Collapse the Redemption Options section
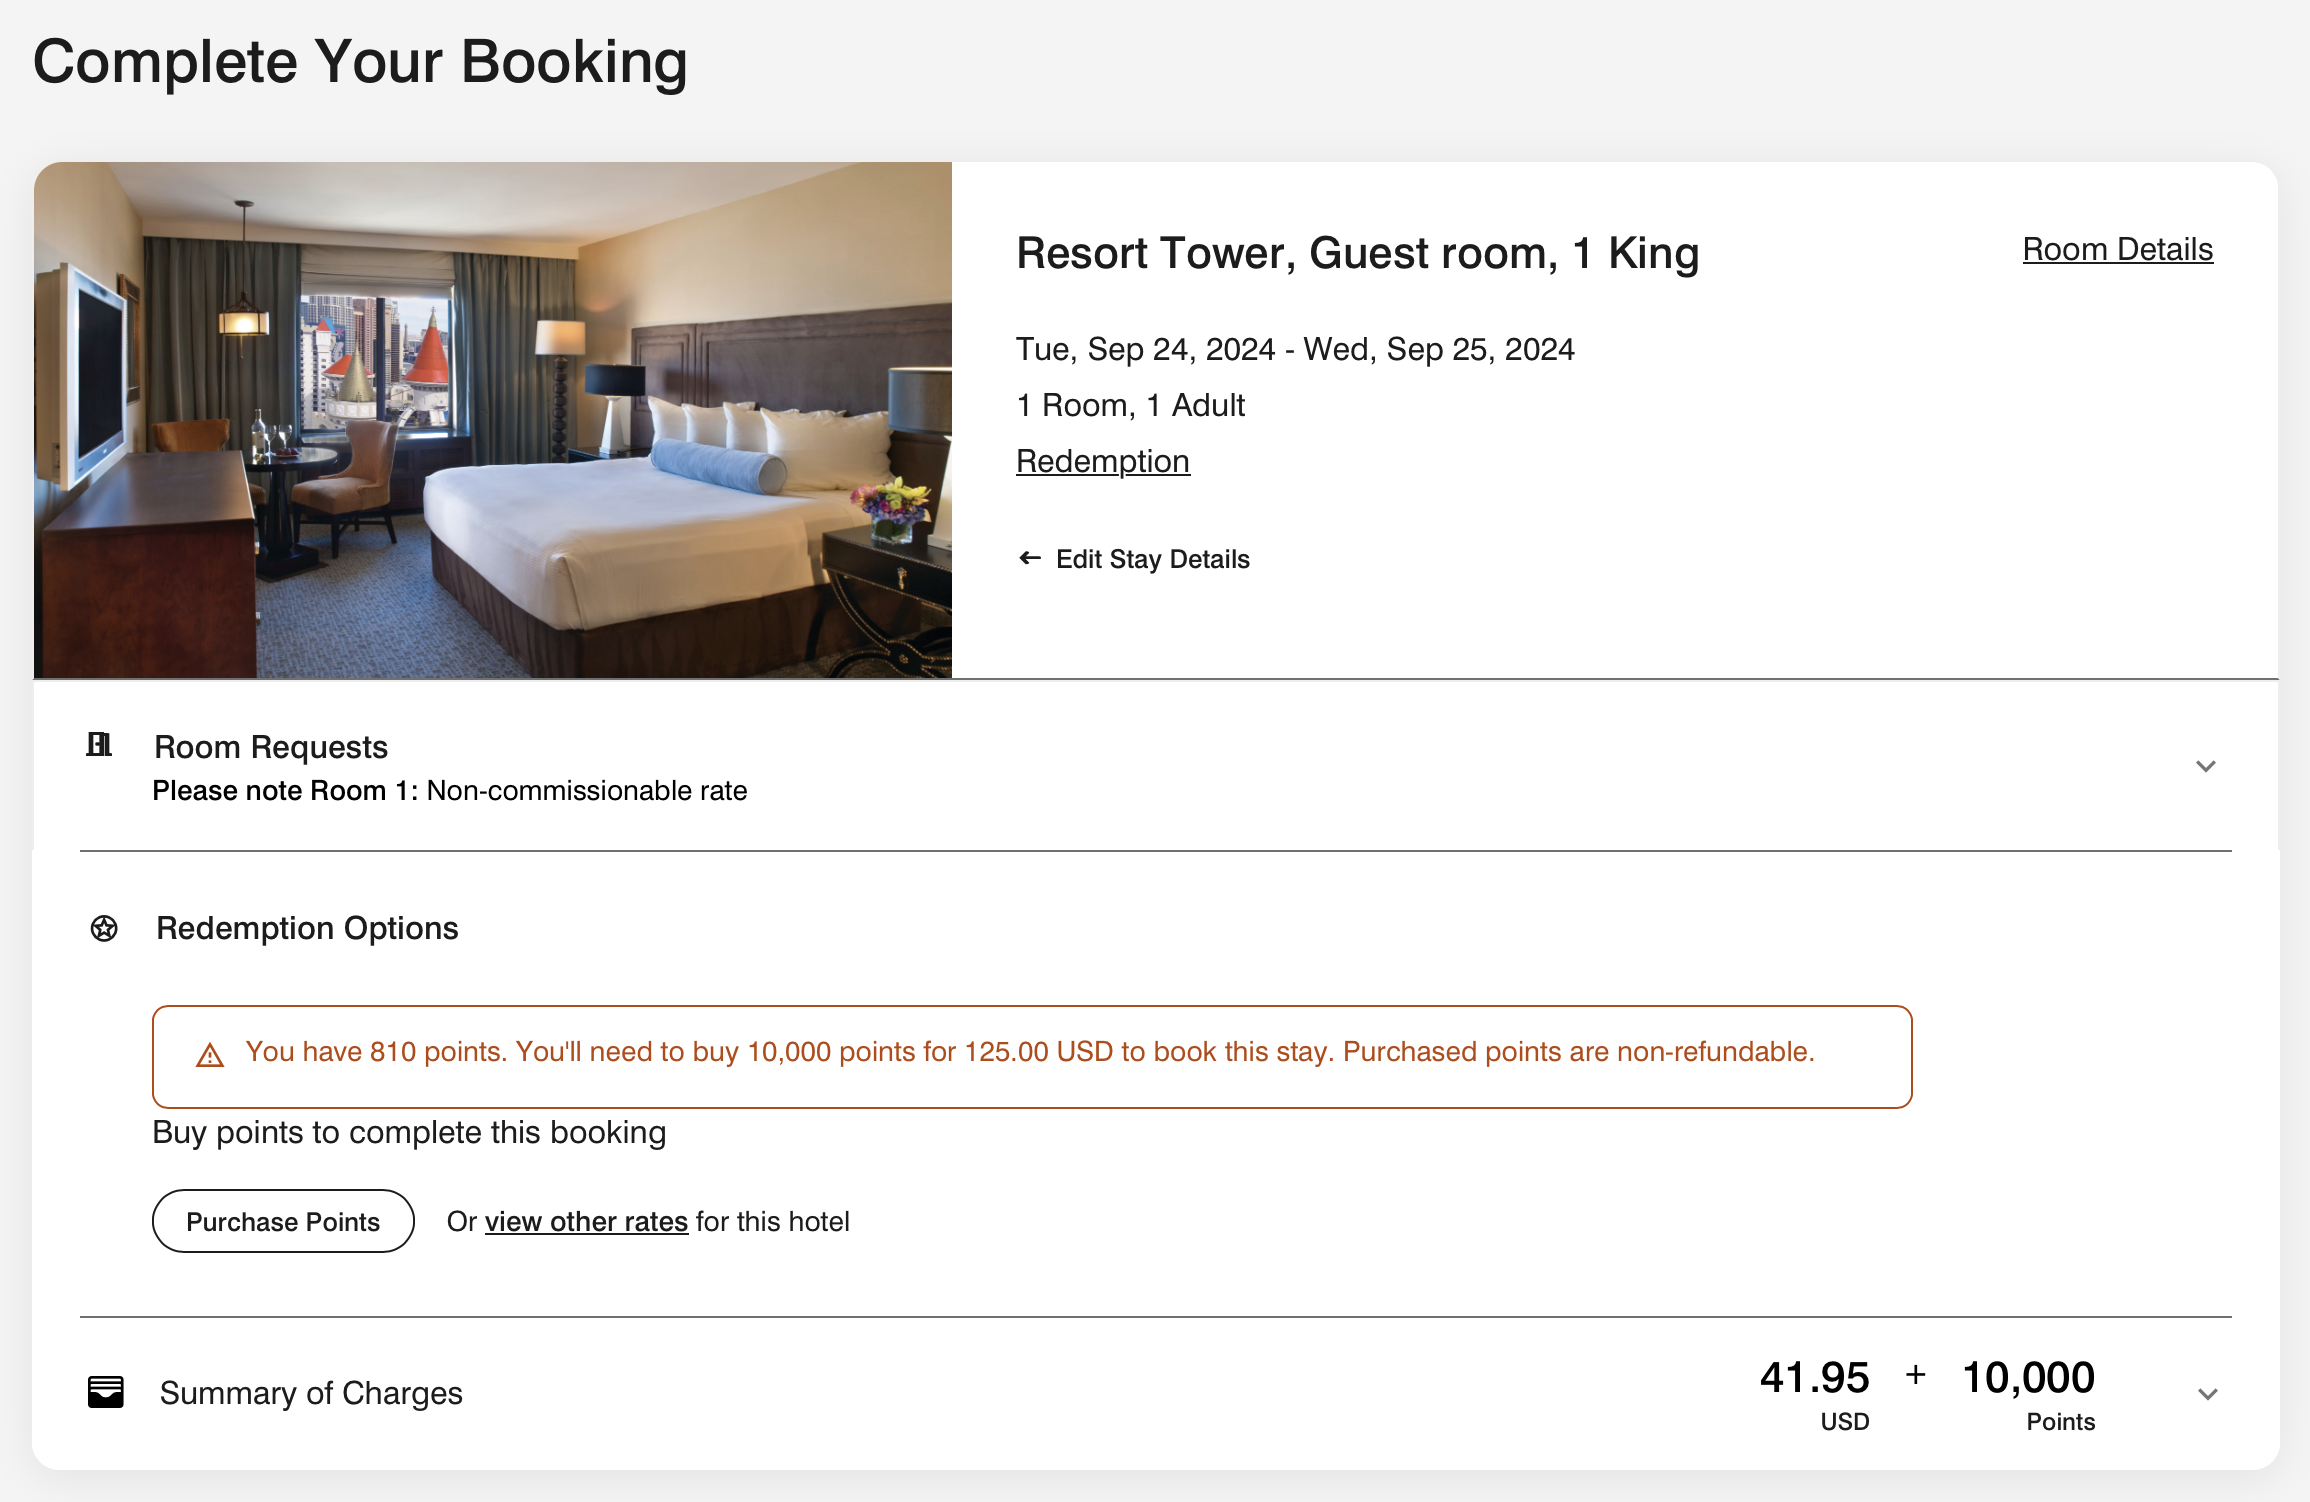The width and height of the screenshot is (2310, 1502). pos(306,928)
